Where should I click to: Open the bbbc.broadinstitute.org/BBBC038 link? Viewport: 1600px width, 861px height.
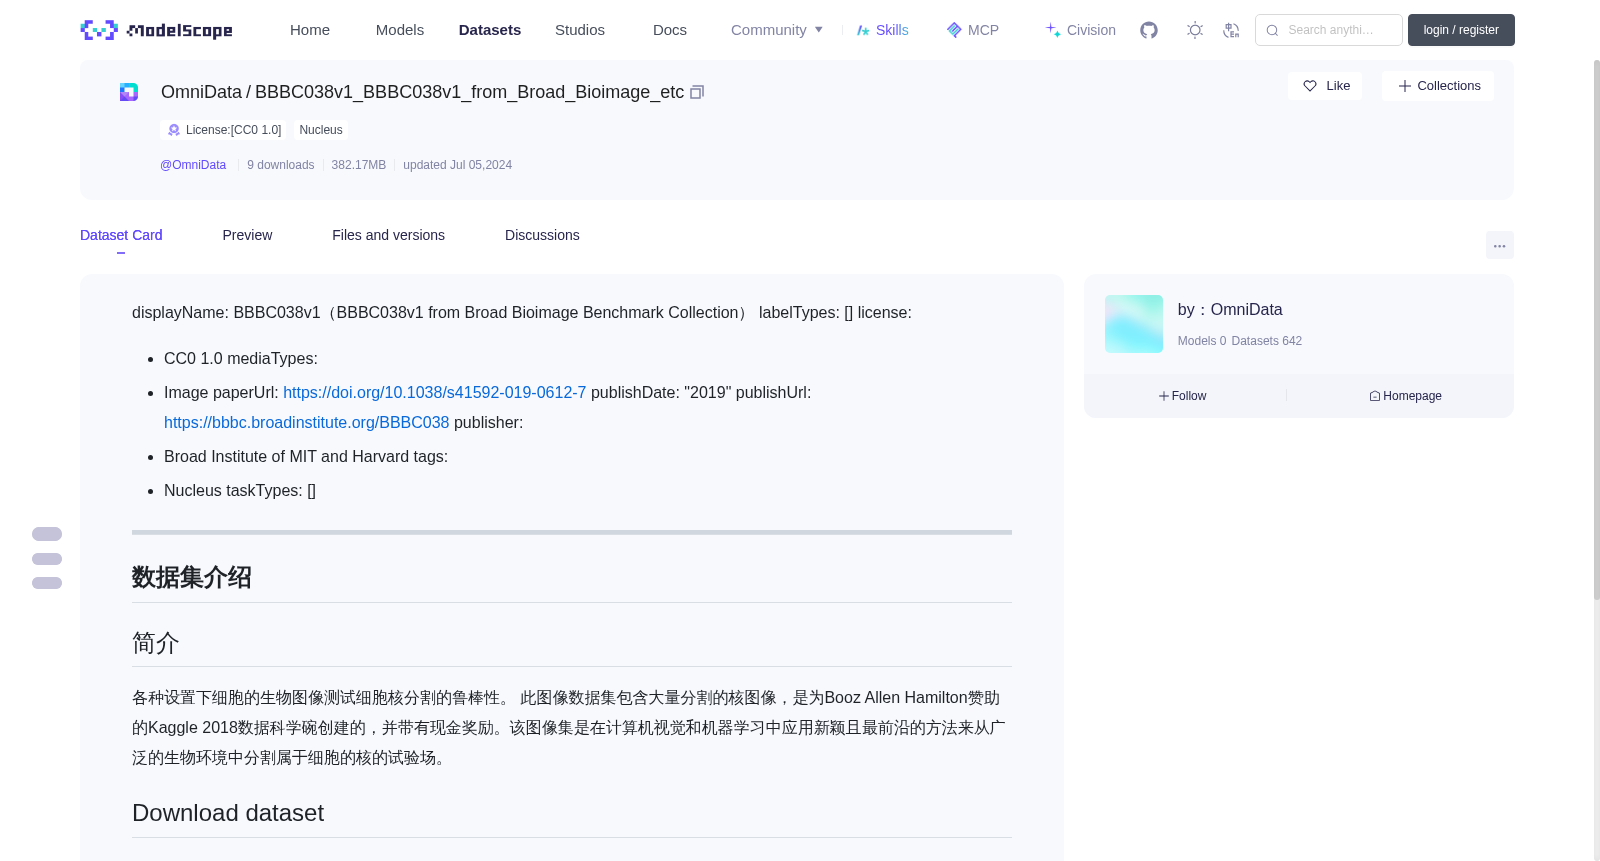click(x=307, y=423)
